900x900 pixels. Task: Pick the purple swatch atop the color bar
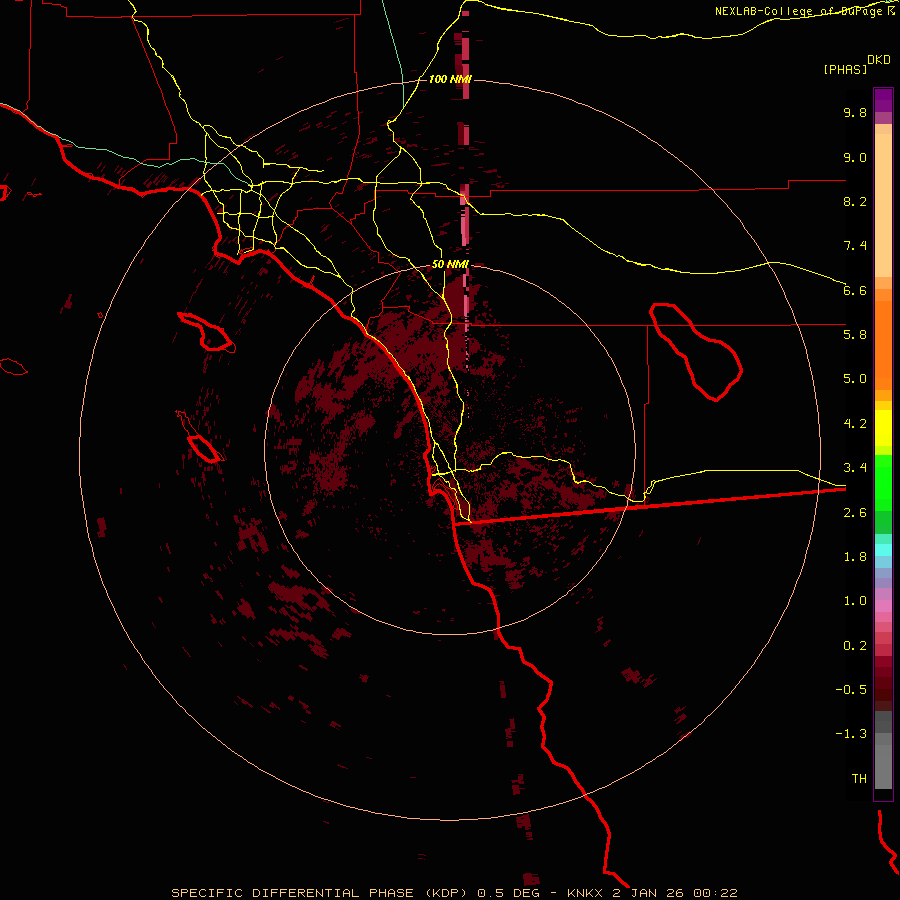click(883, 100)
